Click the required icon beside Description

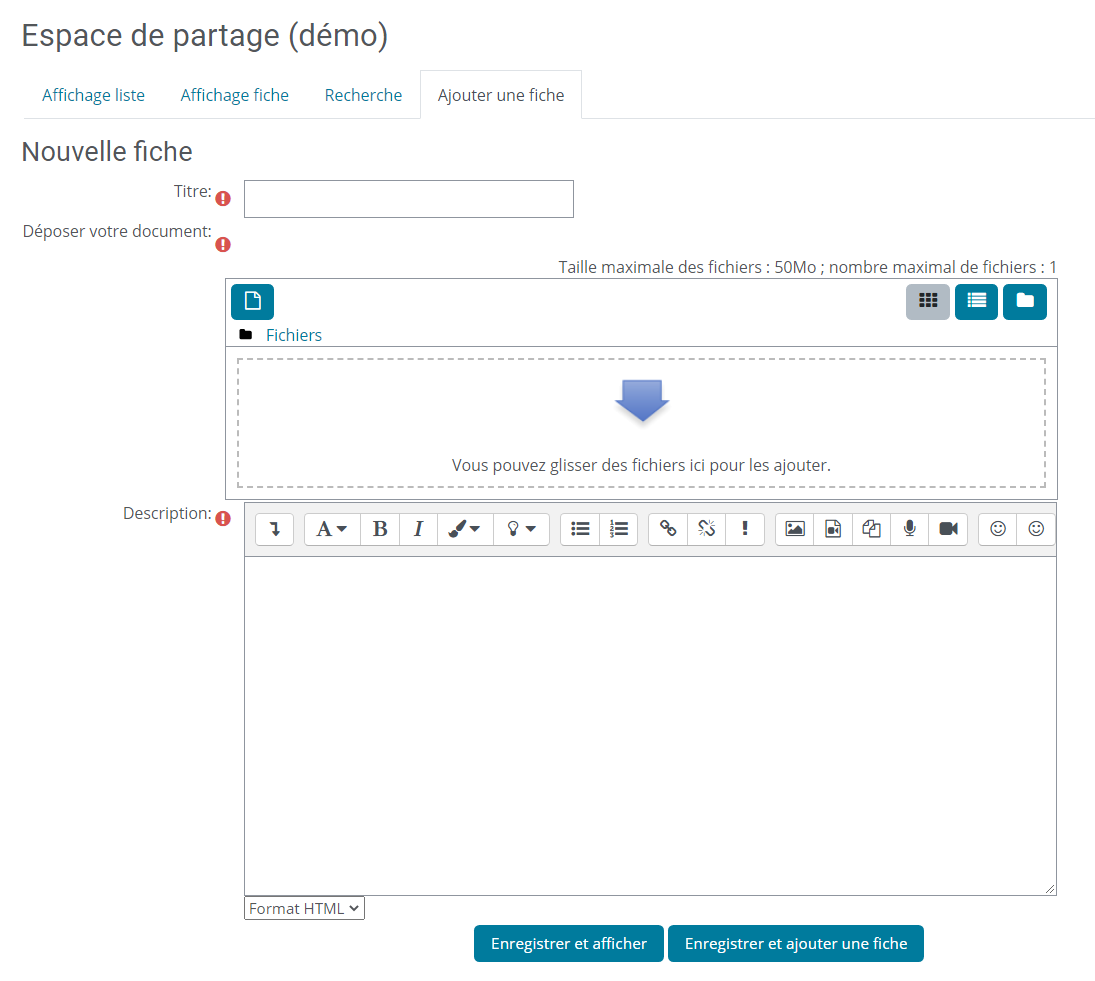tap(223, 519)
